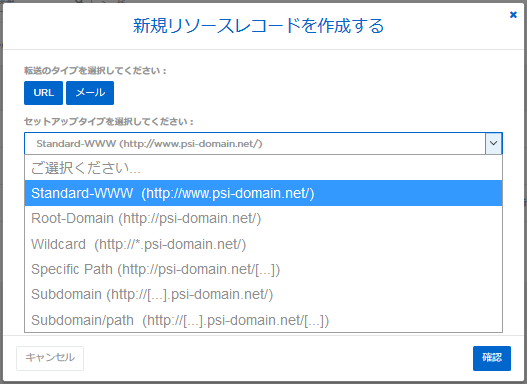Click the setup type dropdown arrow
Viewport: 527px width, 384px height.
coord(493,143)
